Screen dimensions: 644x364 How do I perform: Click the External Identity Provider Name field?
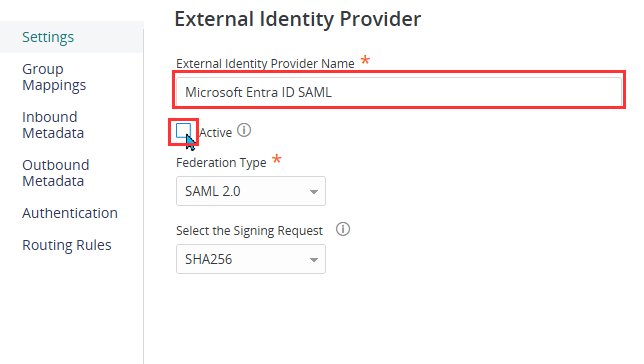(399, 92)
